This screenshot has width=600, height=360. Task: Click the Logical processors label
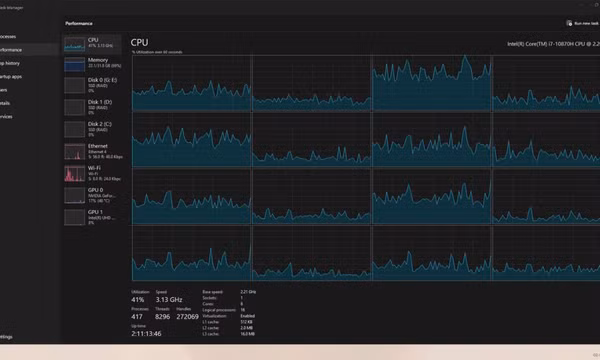tap(219, 310)
